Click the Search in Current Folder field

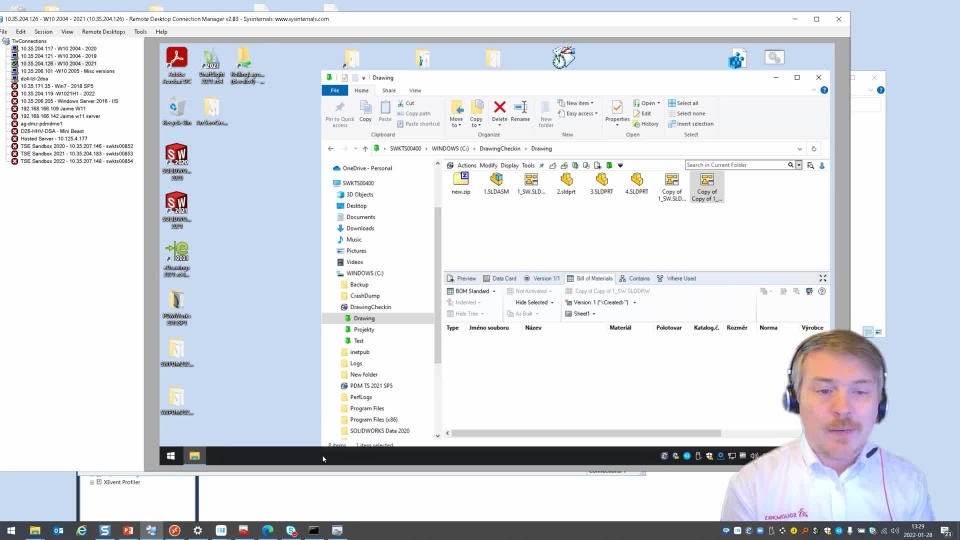coord(736,165)
